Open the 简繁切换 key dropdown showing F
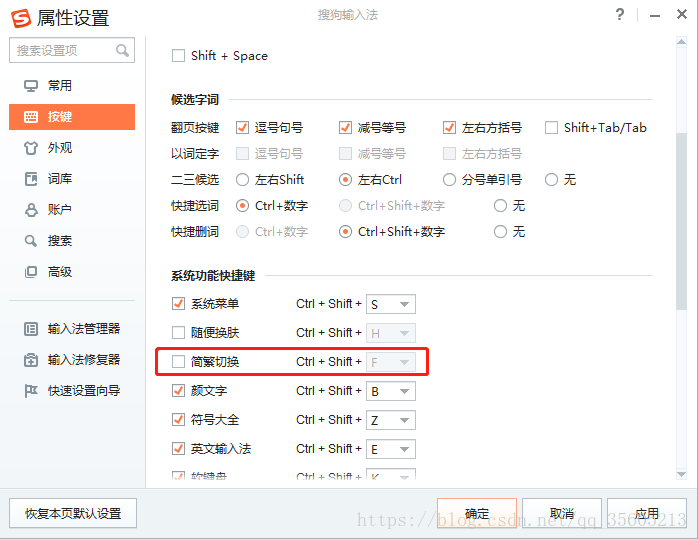The image size is (698, 540). (x=391, y=362)
